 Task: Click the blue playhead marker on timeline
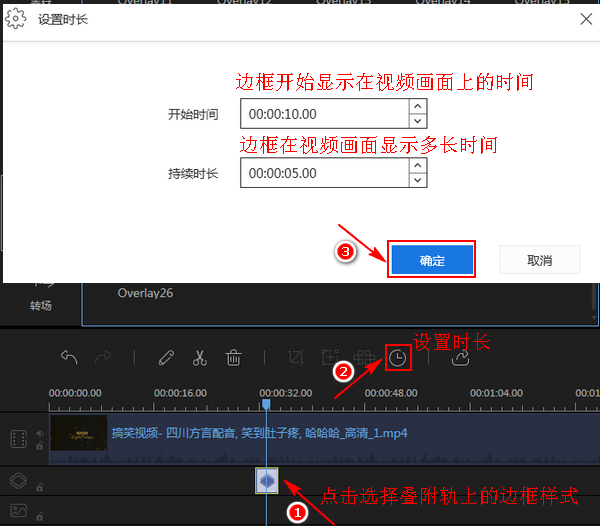tap(266, 404)
